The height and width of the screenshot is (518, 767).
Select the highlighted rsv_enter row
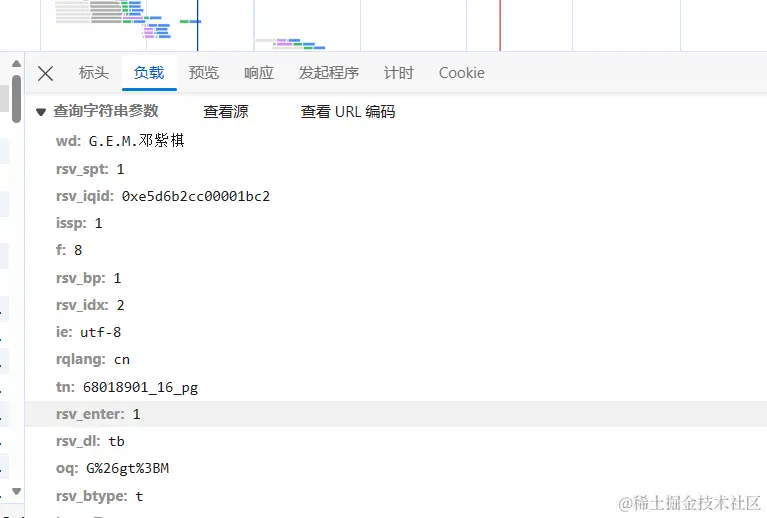pos(396,414)
